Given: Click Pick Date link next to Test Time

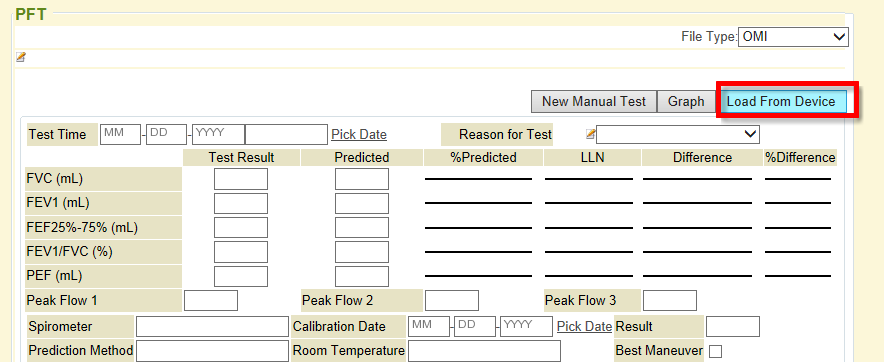Looking at the screenshot, I should pyautogui.click(x=359, y=135).
